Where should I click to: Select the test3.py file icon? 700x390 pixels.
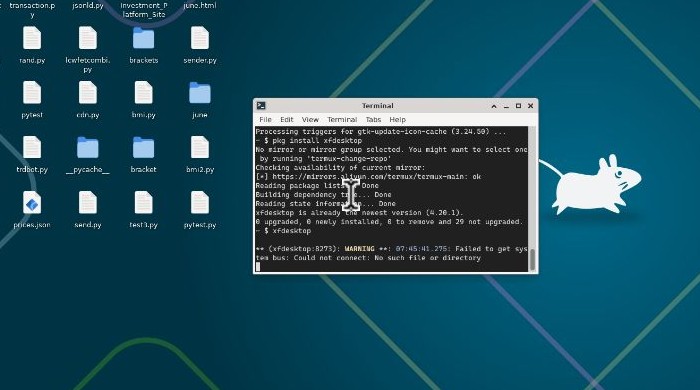tap(143, 203)
